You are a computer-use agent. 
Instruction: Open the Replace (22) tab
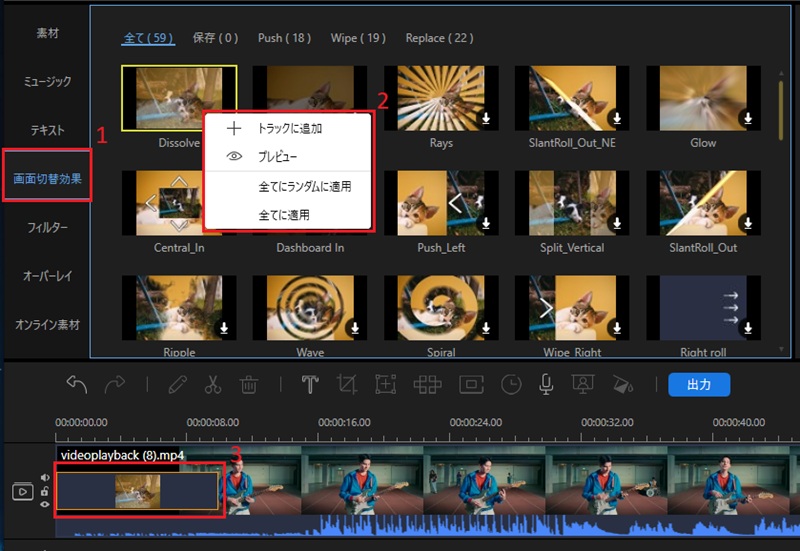[x=439, y=38]
